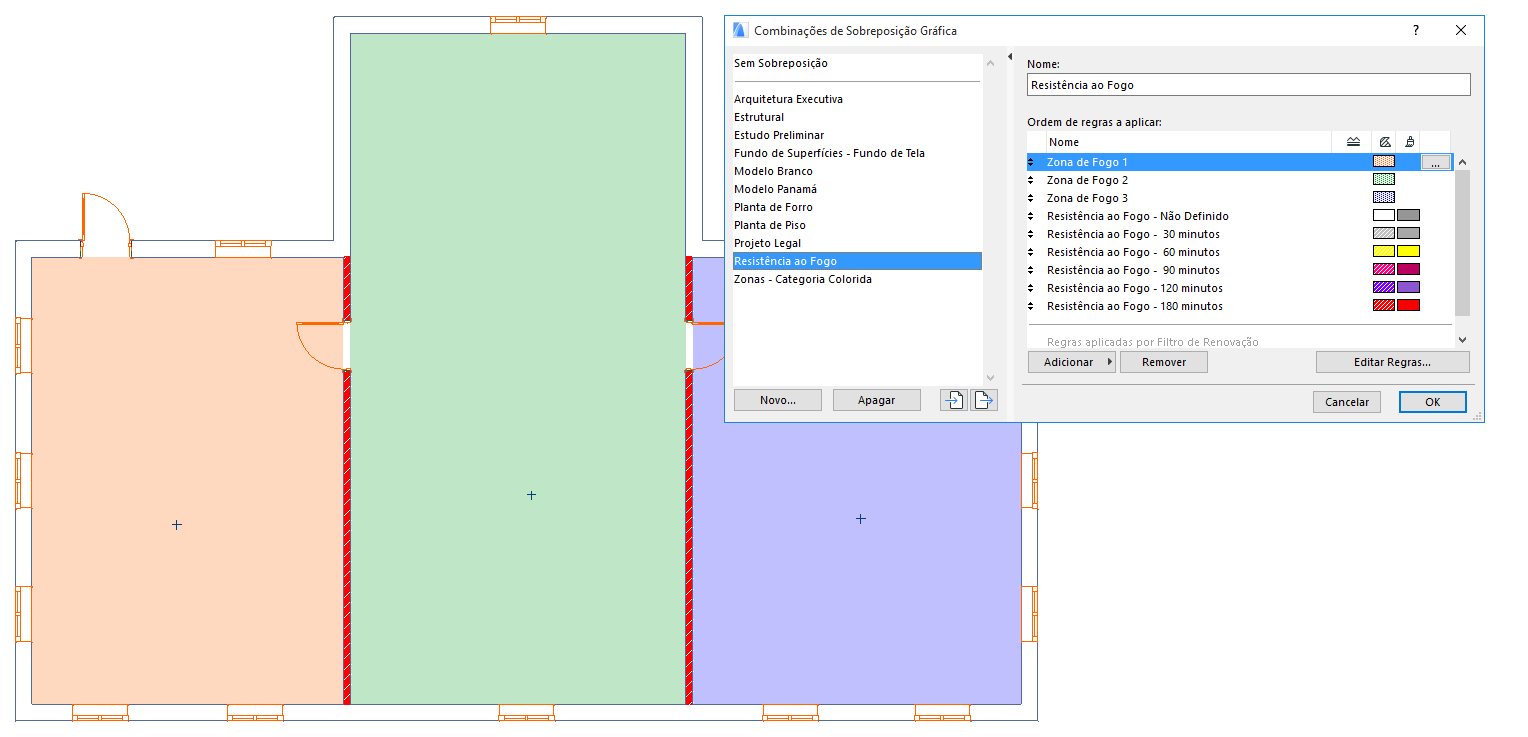The image size is (1528, 737).
Task: Click the ellipsis button on the Zona de Fogo 1 row
Action: coord(1435,162)
